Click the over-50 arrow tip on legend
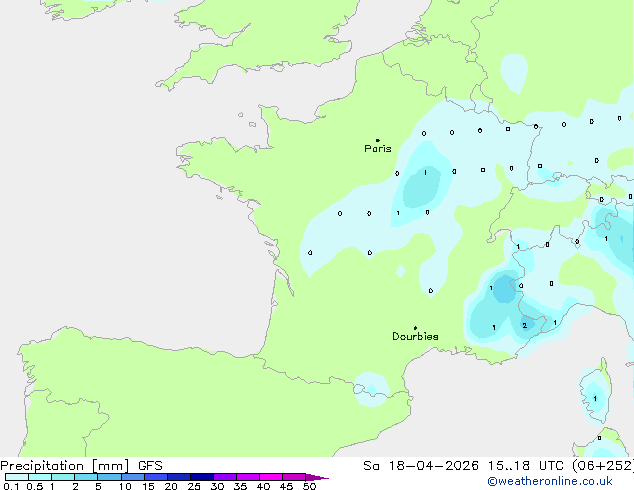634x490 pixels. pyautogui.click(x=317, y=477)
